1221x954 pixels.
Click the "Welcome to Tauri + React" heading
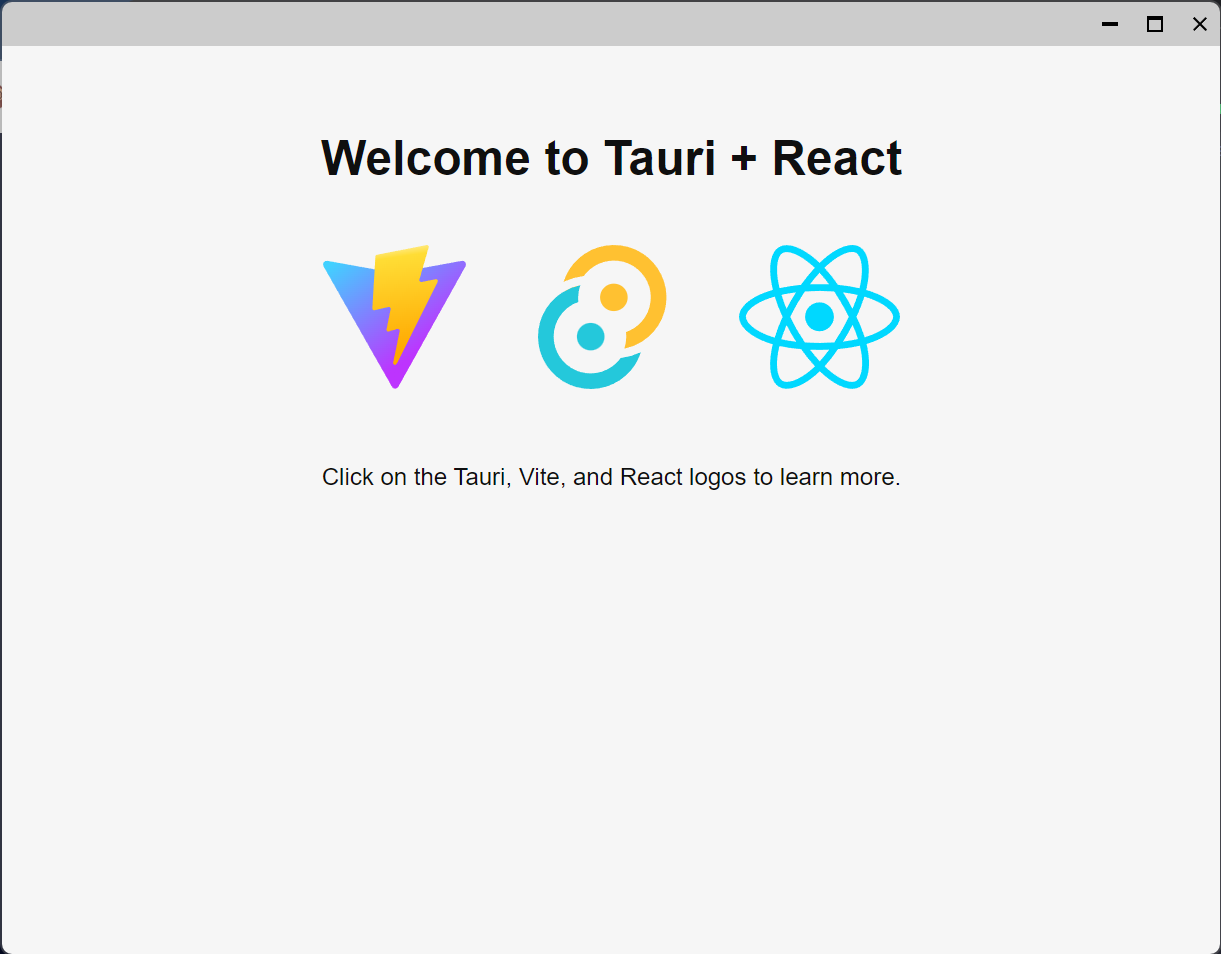pyautogui.click(x=611, y=158)
